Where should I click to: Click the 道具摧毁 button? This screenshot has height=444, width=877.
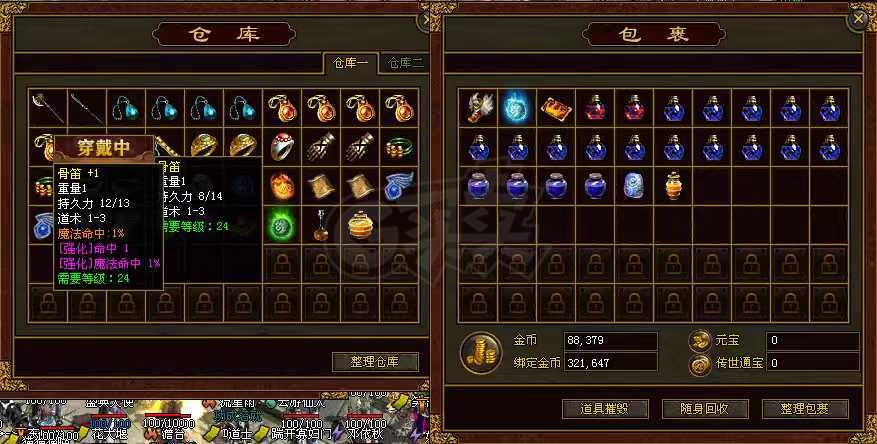[x=605, y=409]
